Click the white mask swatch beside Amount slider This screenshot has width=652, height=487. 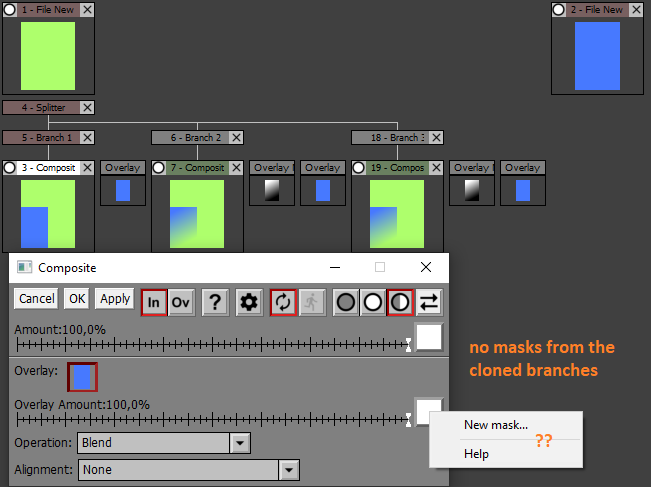(429, 337)
